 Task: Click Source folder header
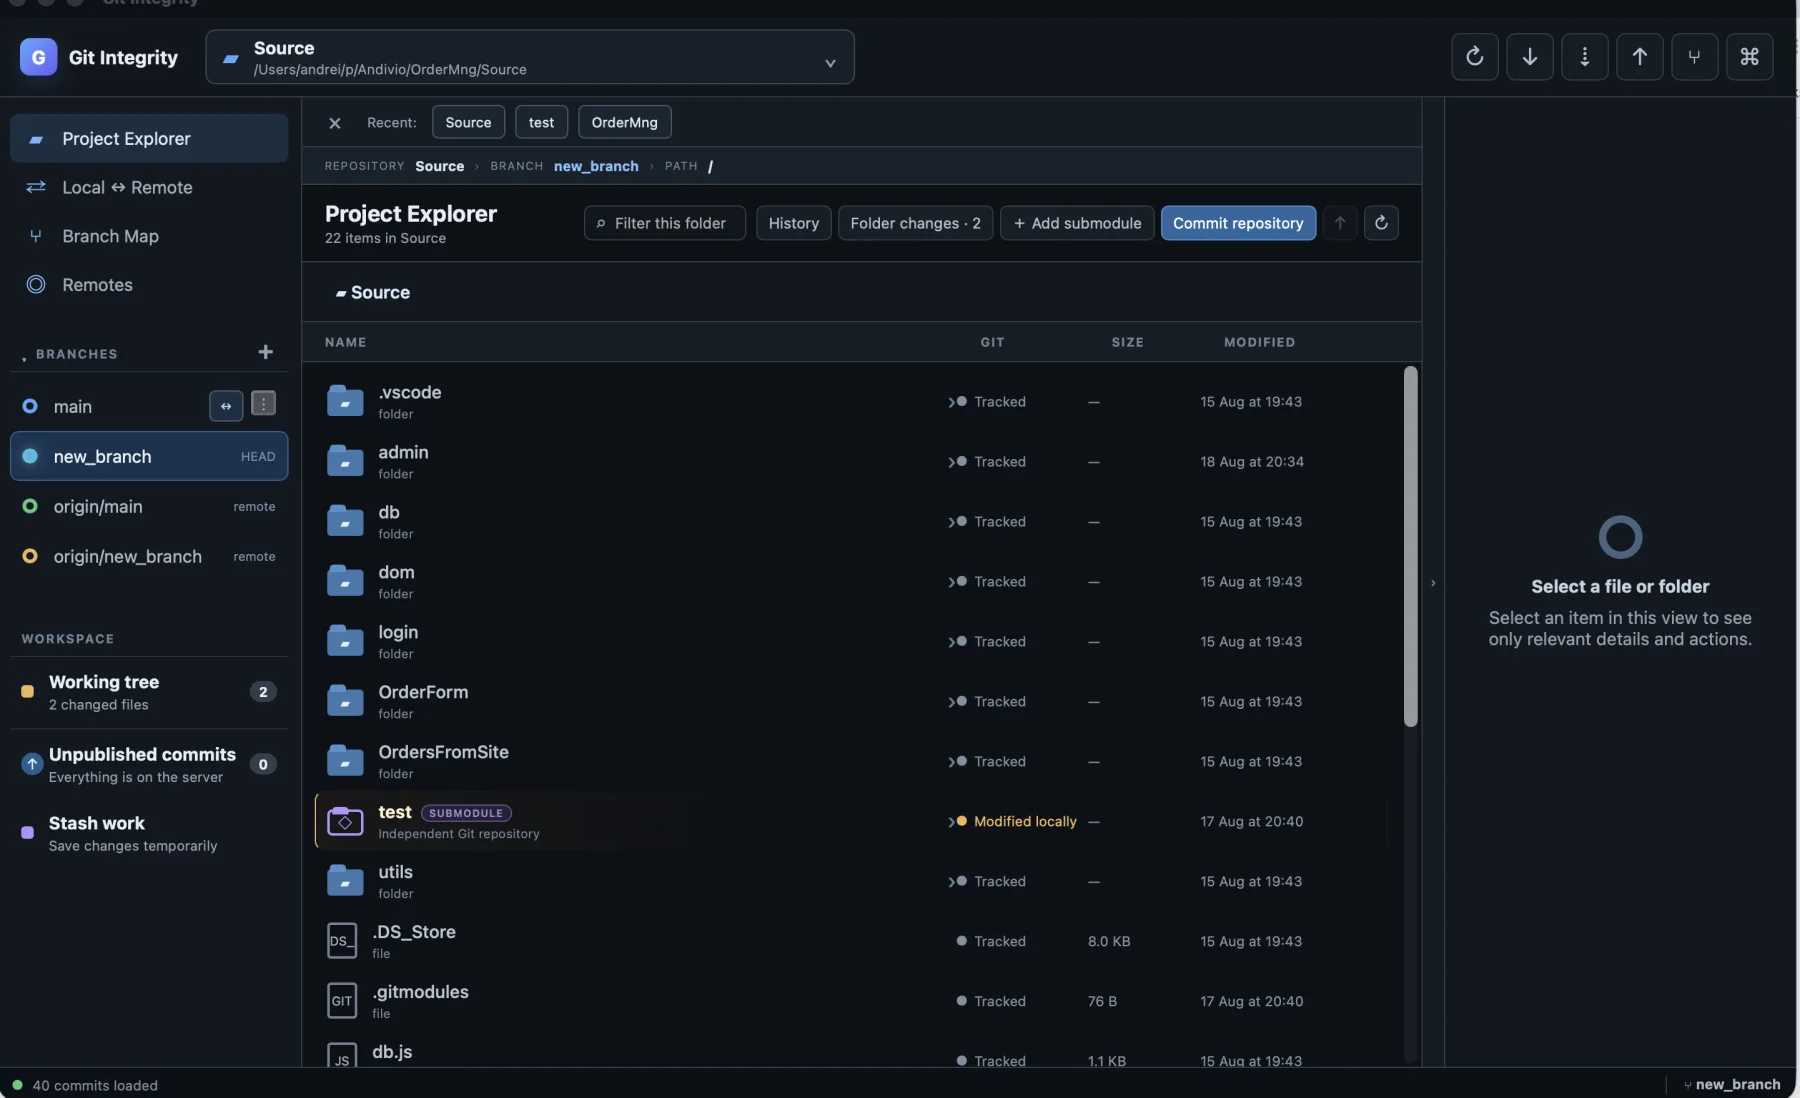pos(372,292)
